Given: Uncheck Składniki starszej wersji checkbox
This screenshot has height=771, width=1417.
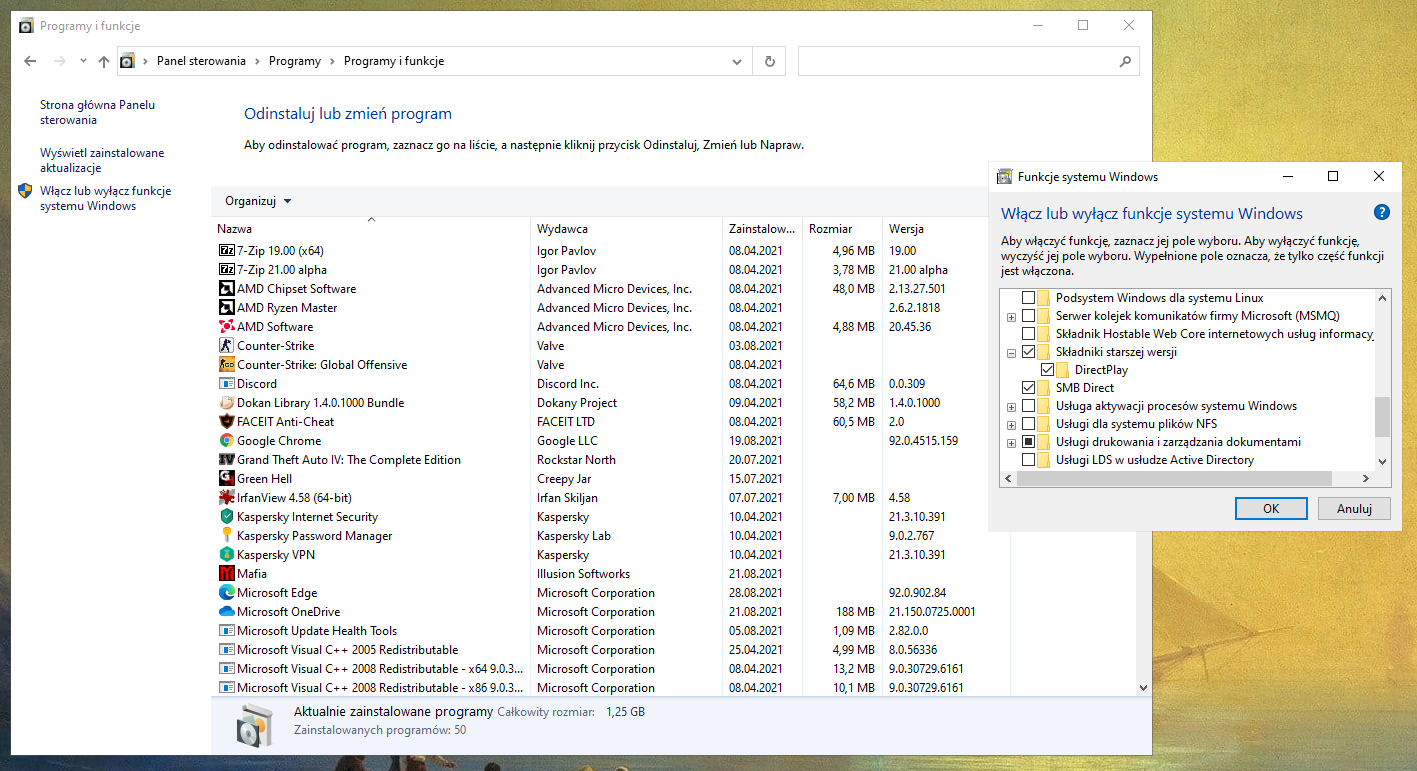Looking at the screenshot, I should 1028,352.
